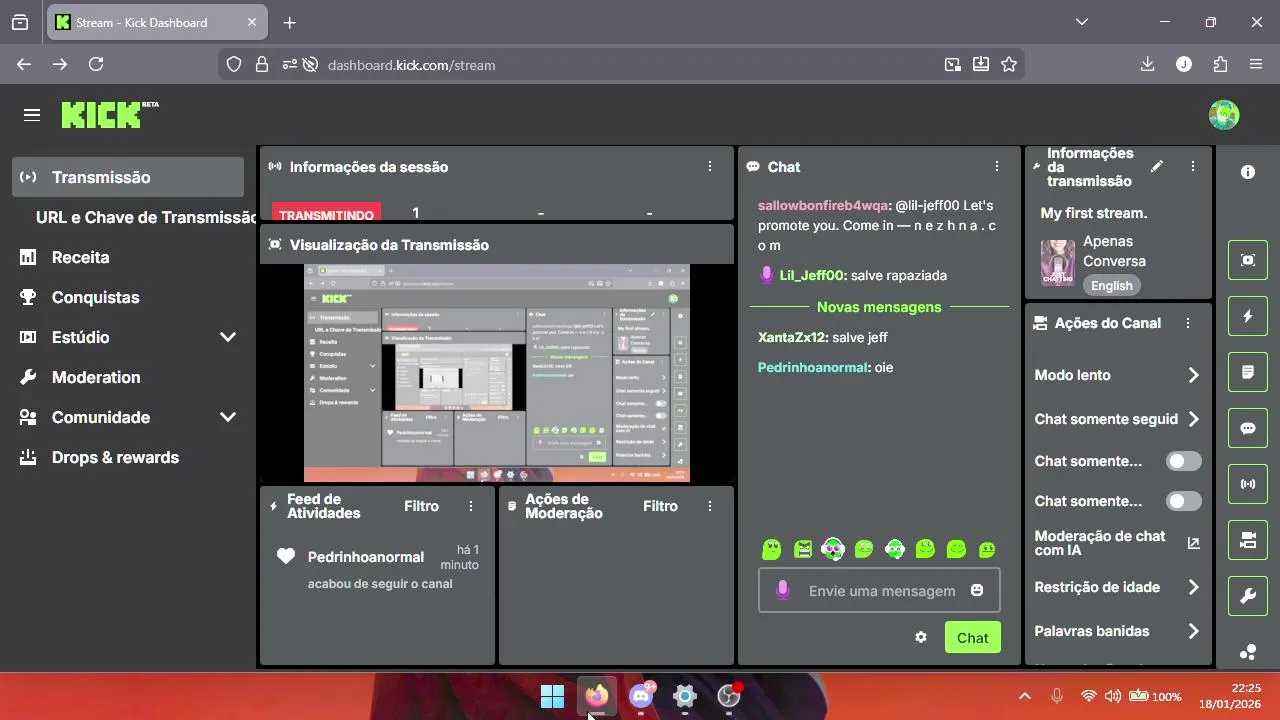Open Modo lento options
This screenshot has height=720, width=1280.
[x=1117, y=375]
